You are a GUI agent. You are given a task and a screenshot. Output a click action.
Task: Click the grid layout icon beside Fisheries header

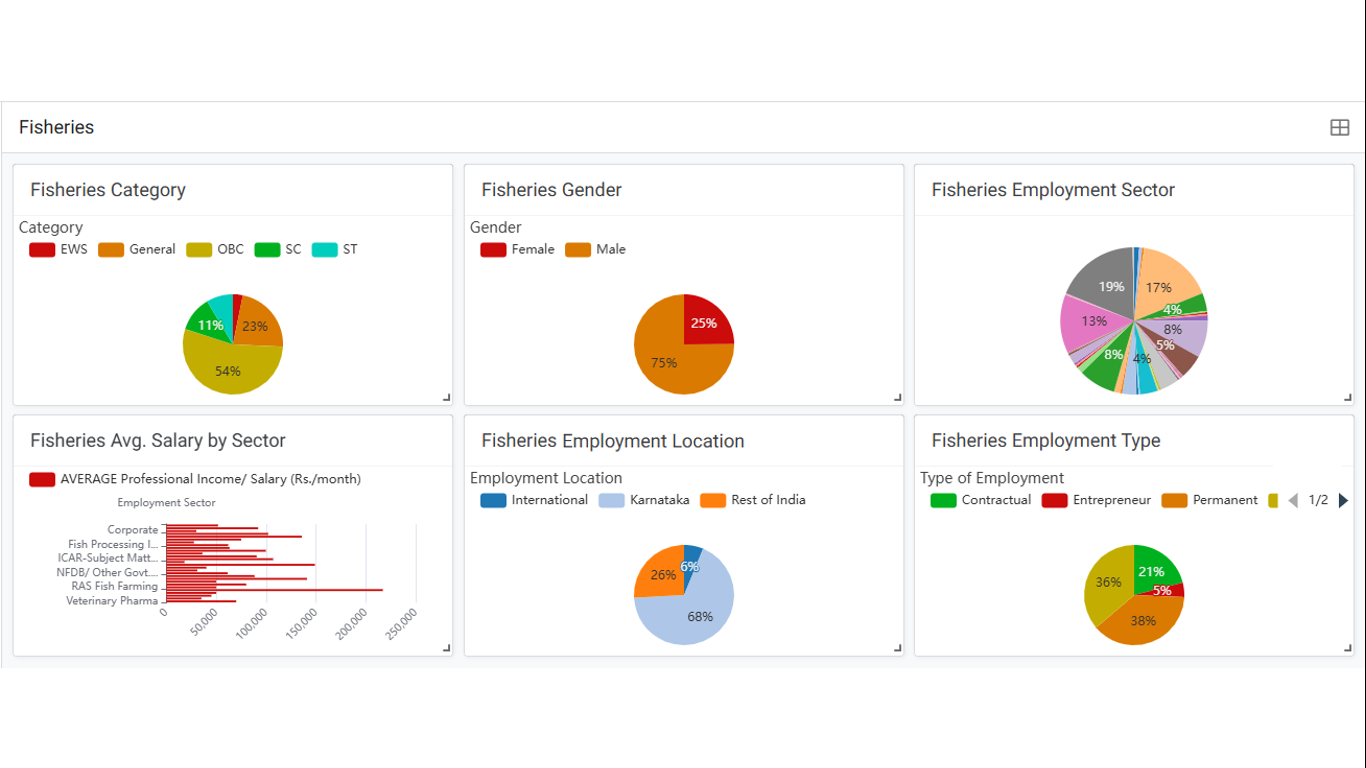[x=1339, y=127]
